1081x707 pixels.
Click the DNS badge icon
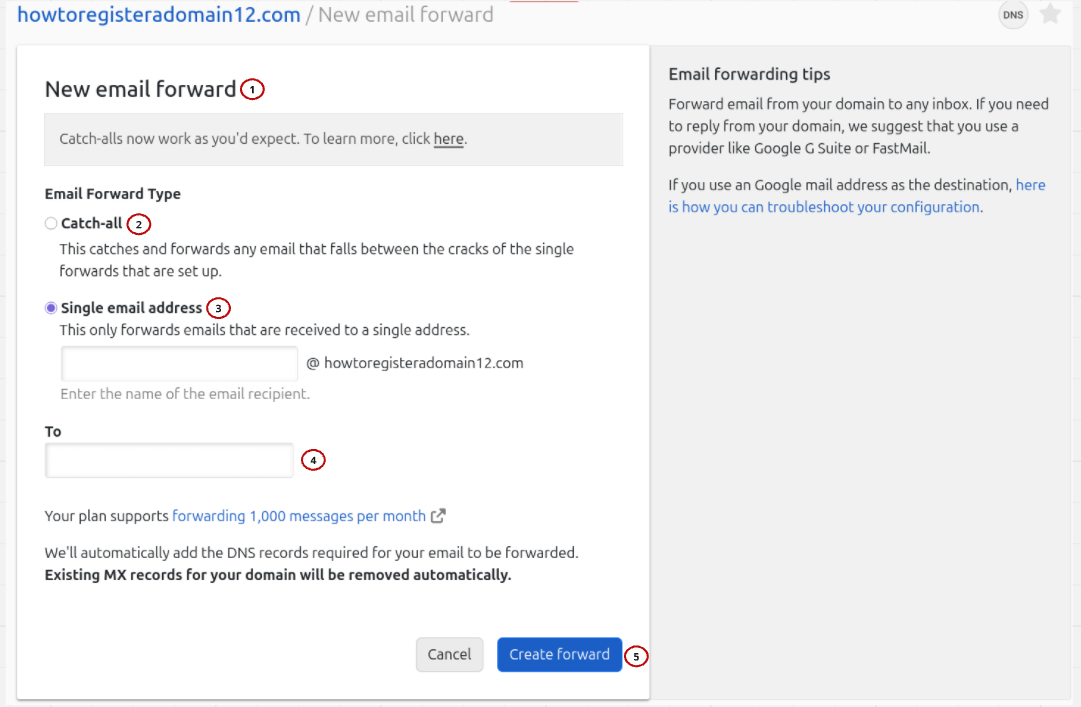click(x=1013, y=15)
